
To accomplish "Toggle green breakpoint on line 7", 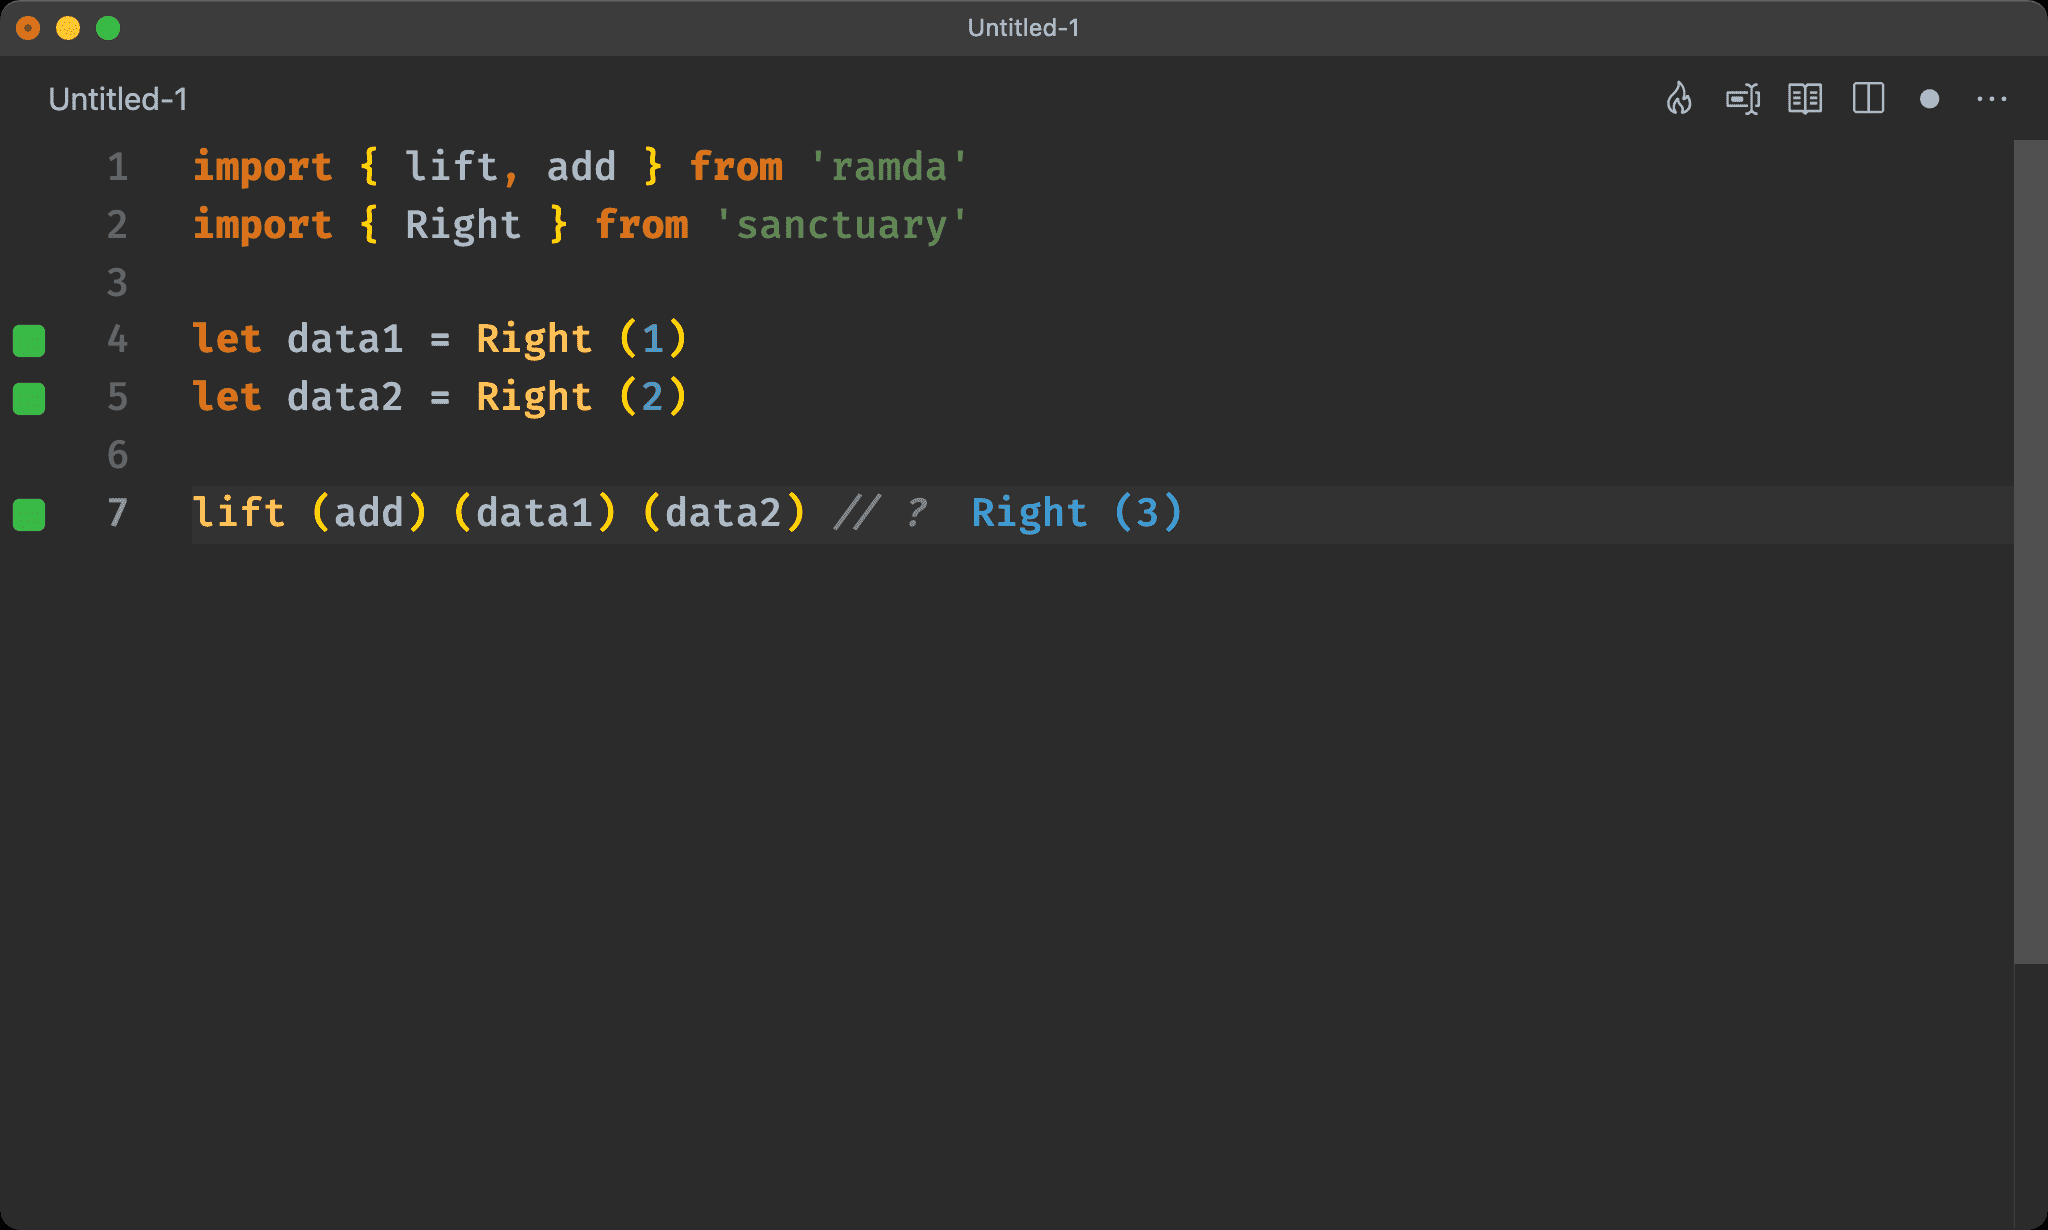I will [32, 512].
